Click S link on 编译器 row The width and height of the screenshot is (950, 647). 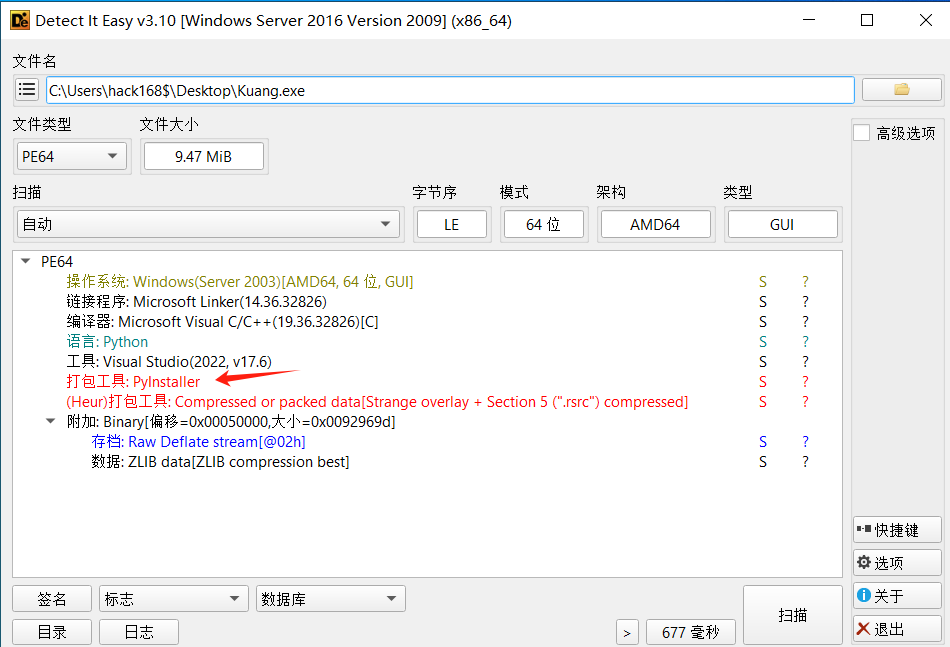(x=763, y=322)
